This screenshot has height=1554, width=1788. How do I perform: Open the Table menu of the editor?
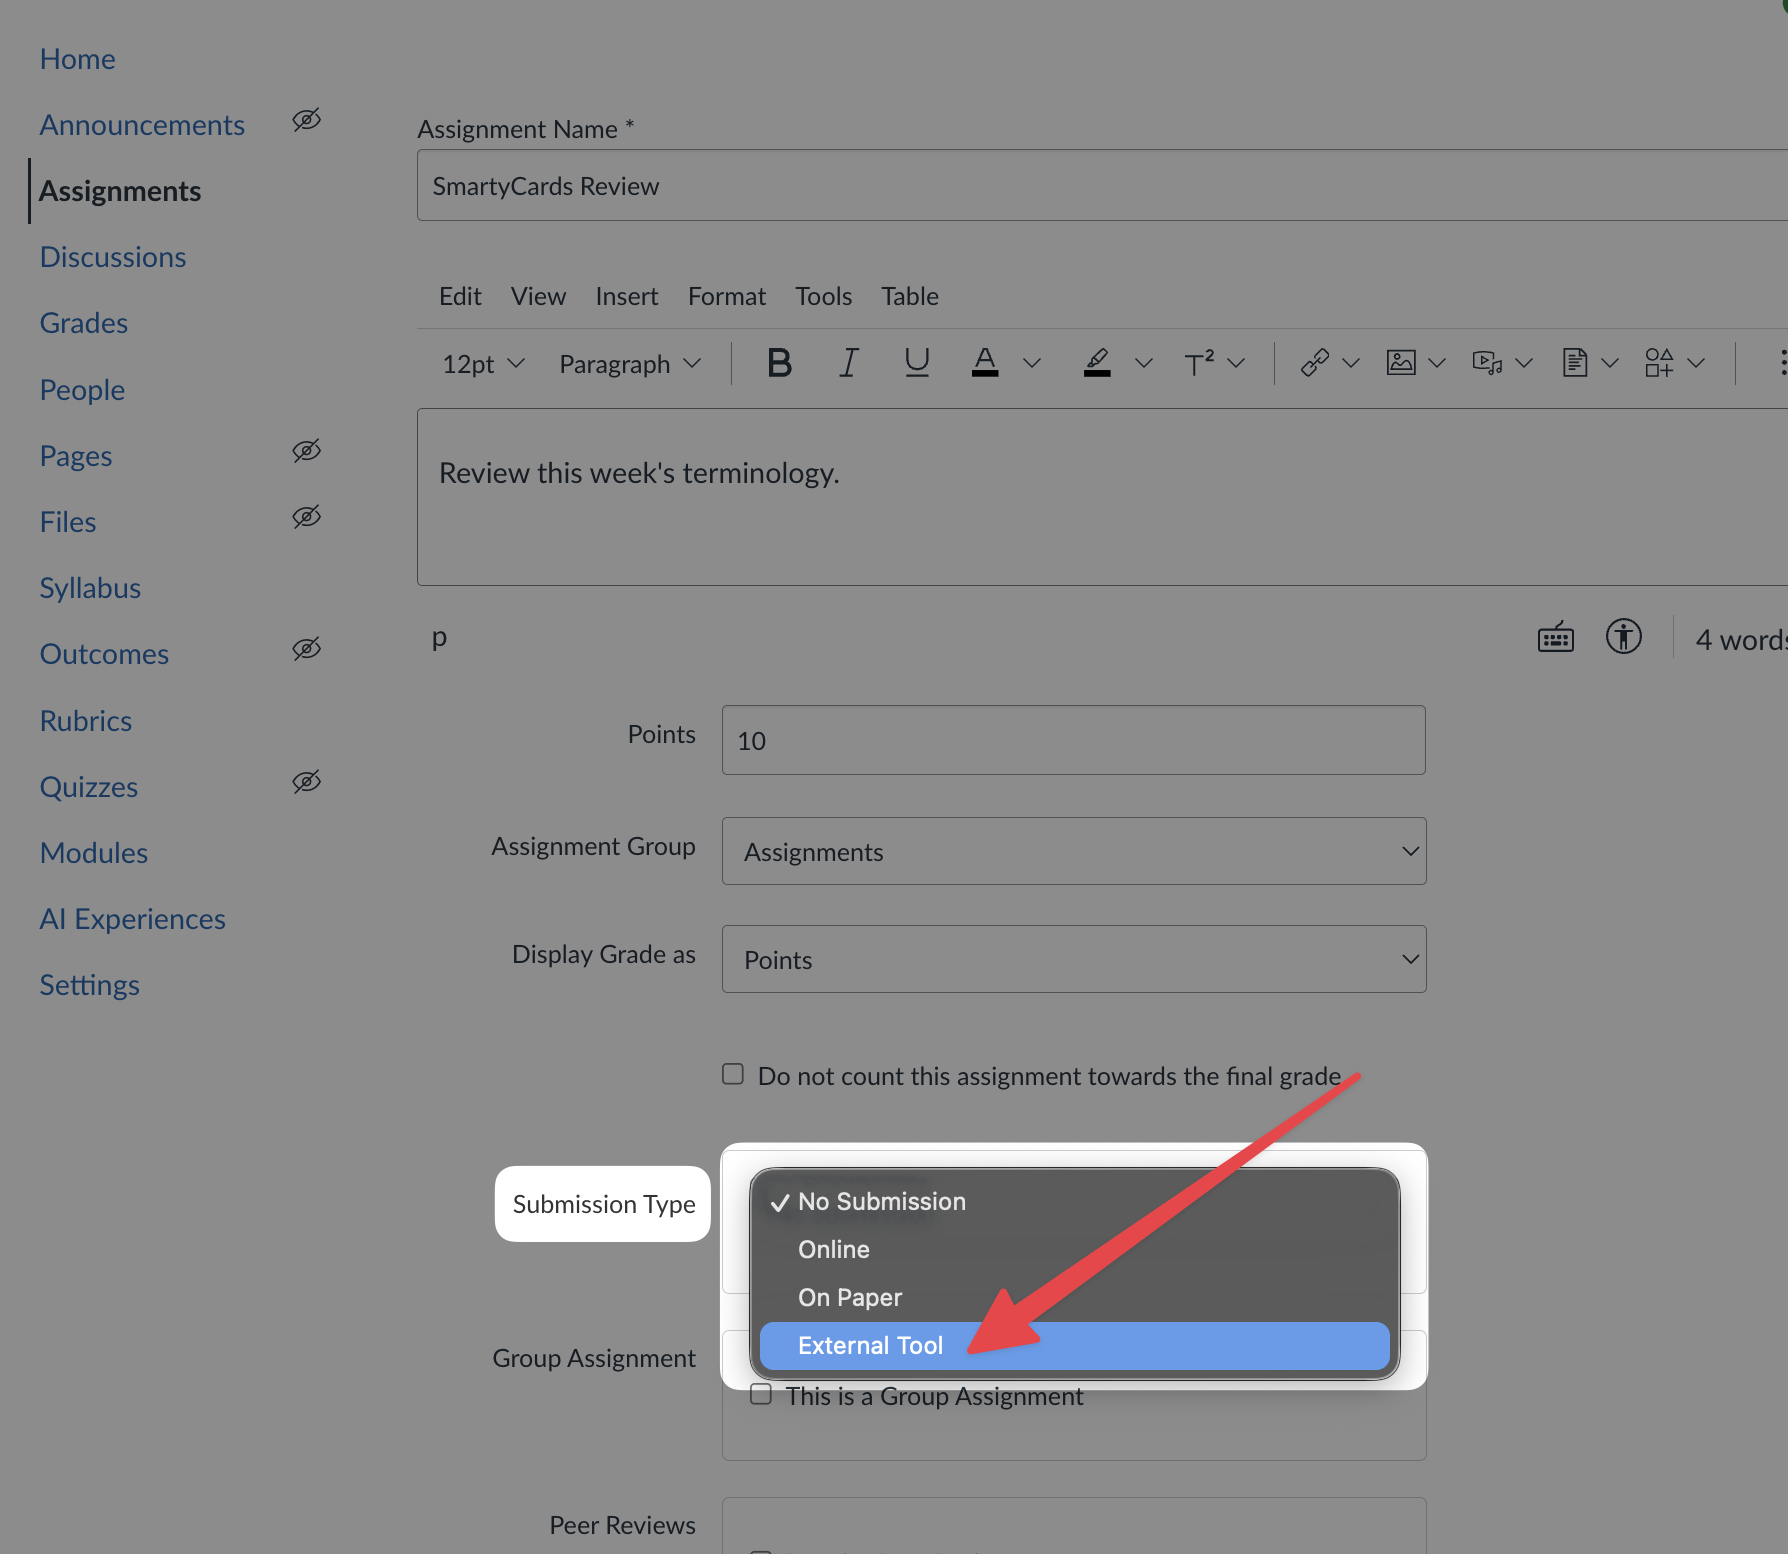[x=910, y=296]
